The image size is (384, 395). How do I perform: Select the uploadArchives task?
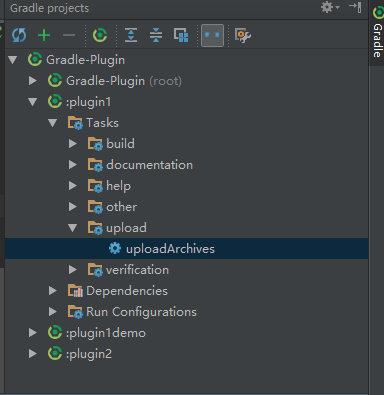[187, 249]
